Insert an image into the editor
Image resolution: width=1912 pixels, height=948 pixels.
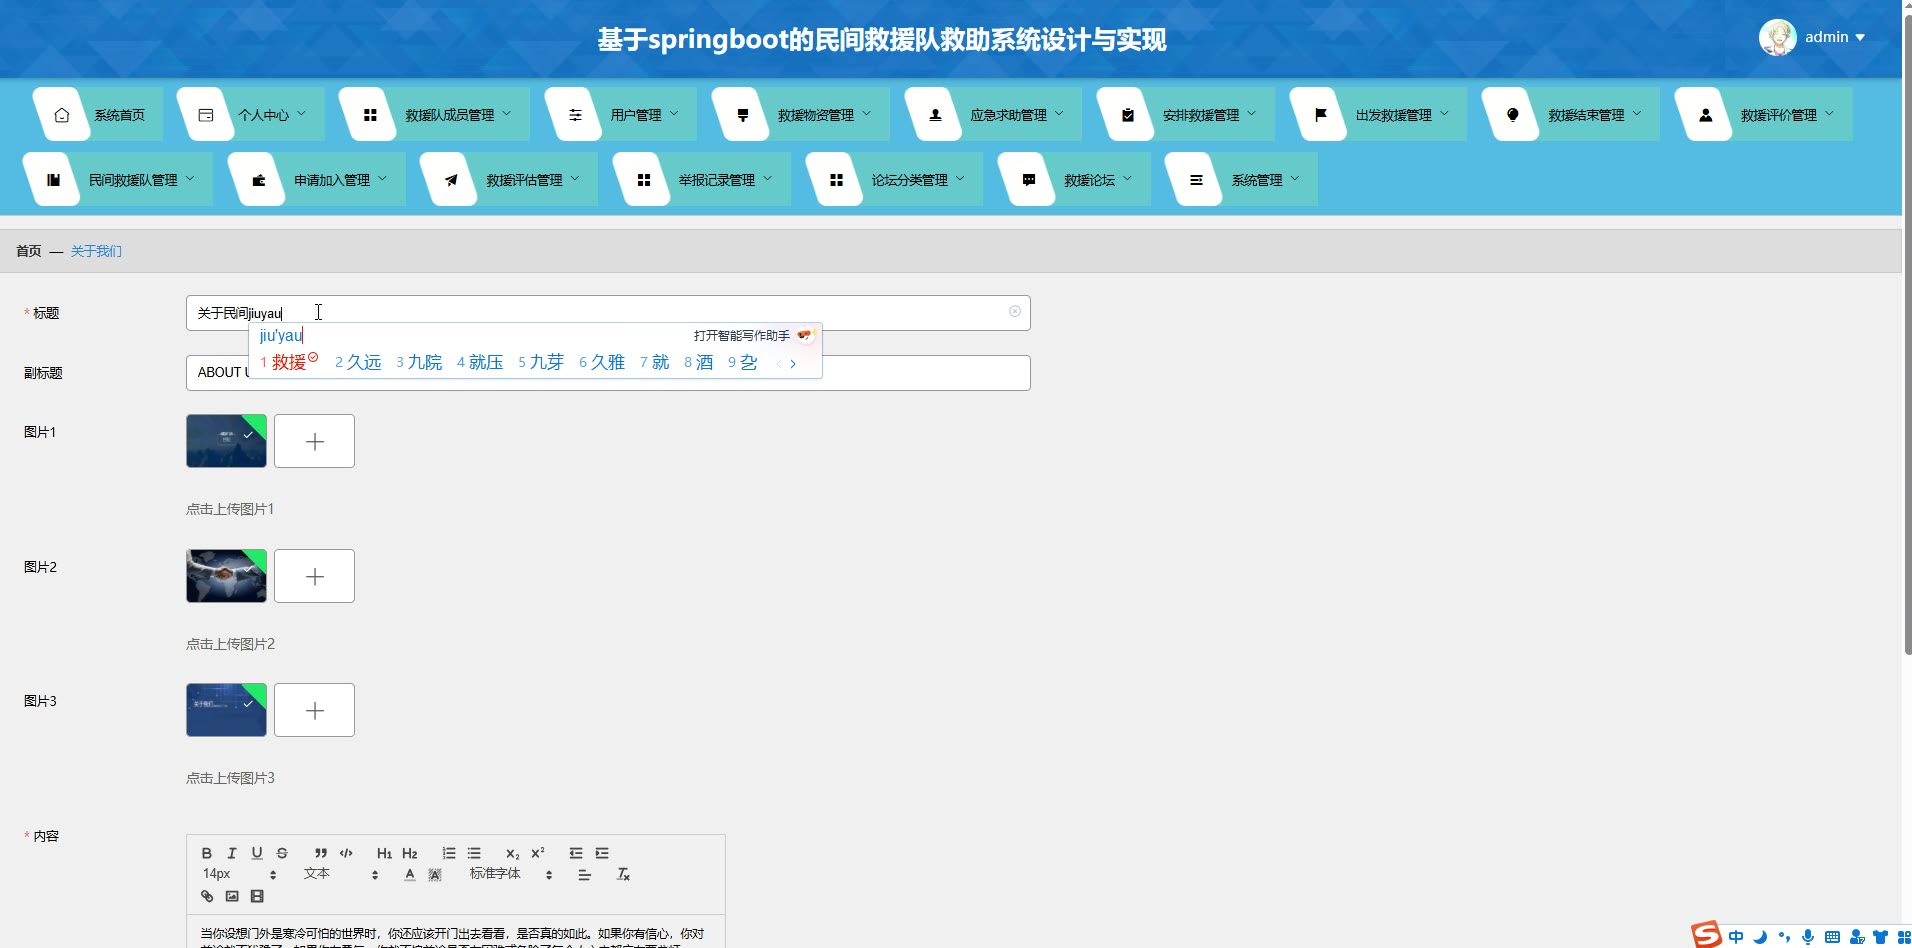click(x=232, y=896)
